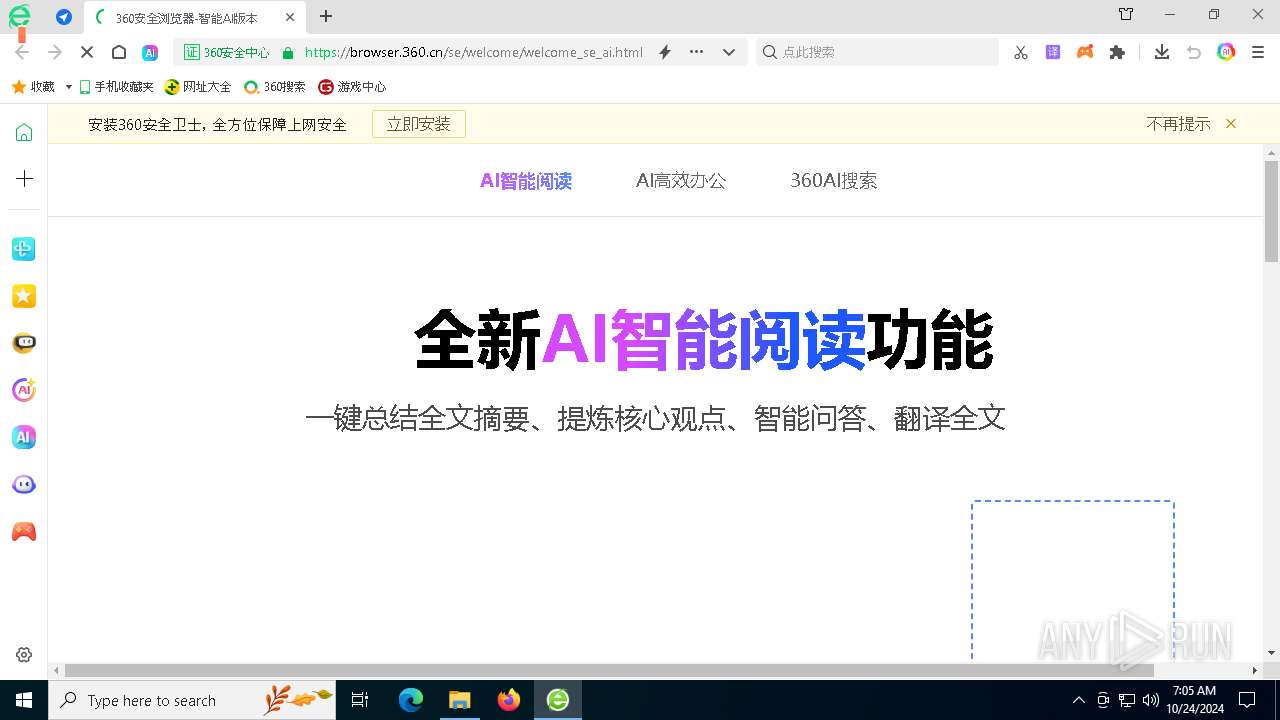Open the purple translate extension icon

click(1053, 52)
